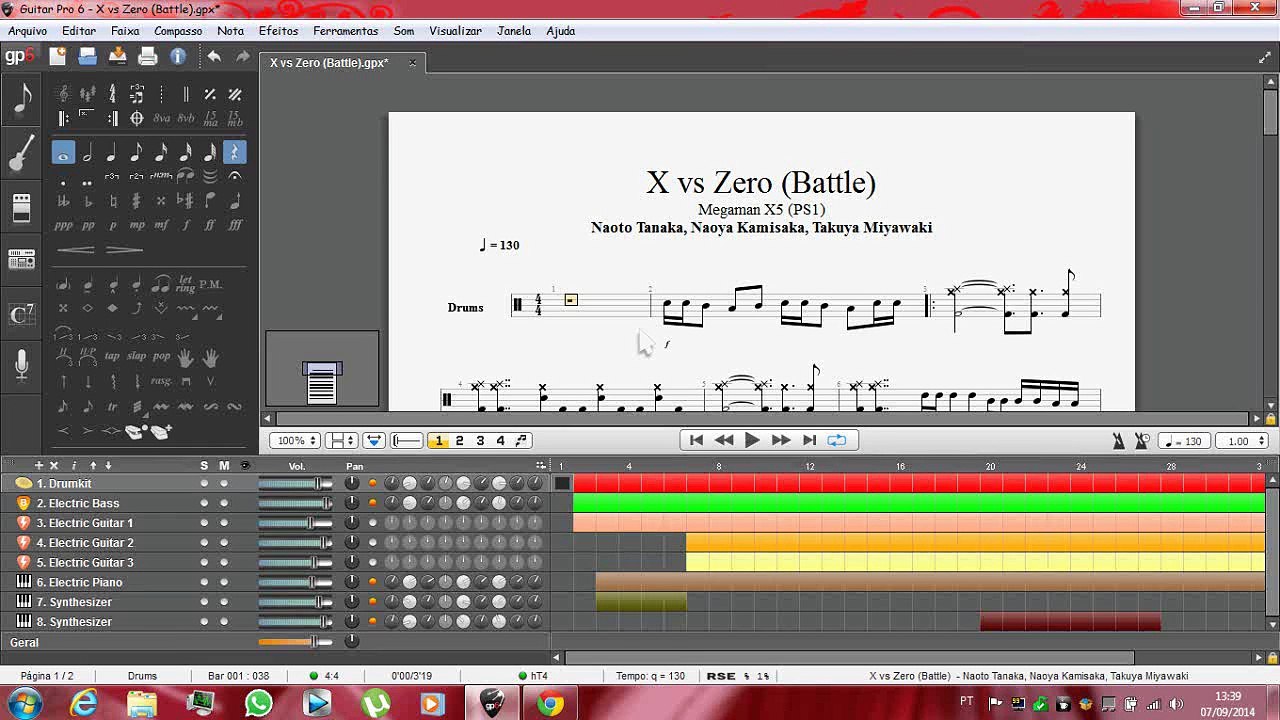Apply the let ring effect
1280x720 pixels.
186,284
